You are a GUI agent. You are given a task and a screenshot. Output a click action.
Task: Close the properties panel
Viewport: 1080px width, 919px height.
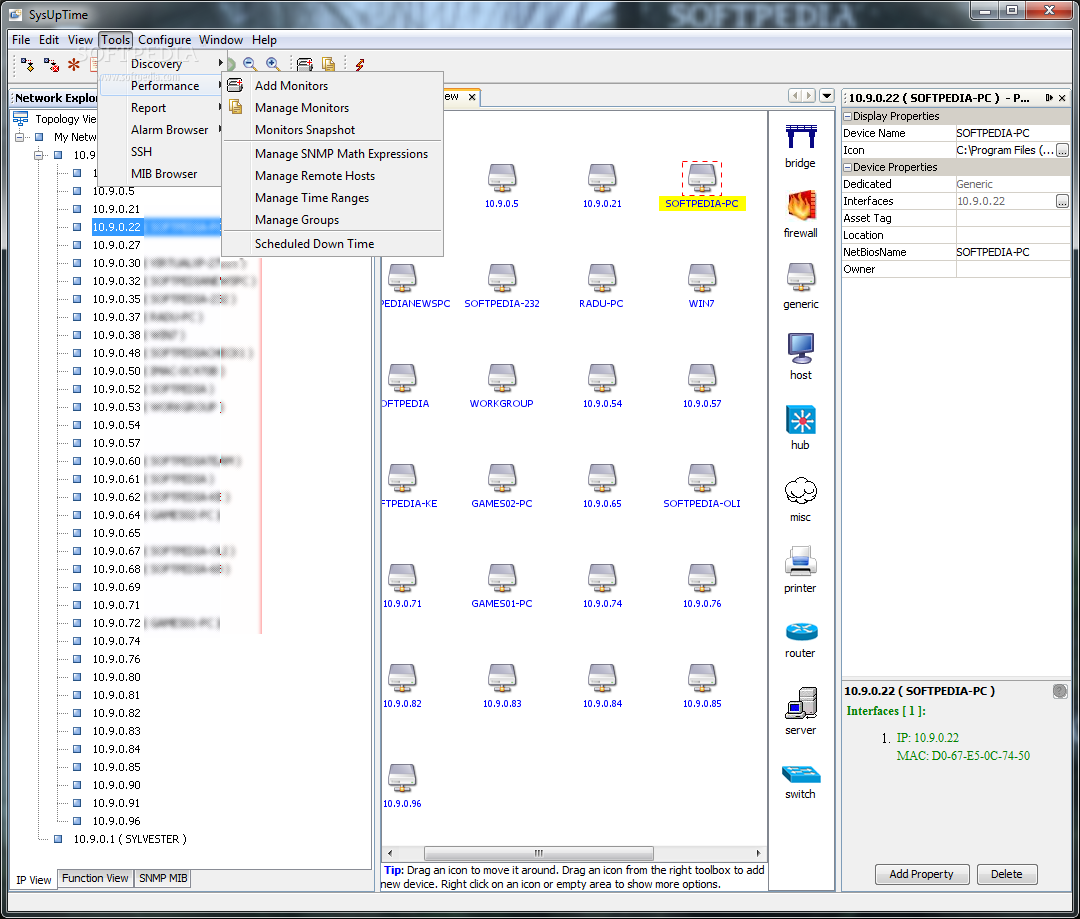pyautogui.click(x=1062, y=98)
